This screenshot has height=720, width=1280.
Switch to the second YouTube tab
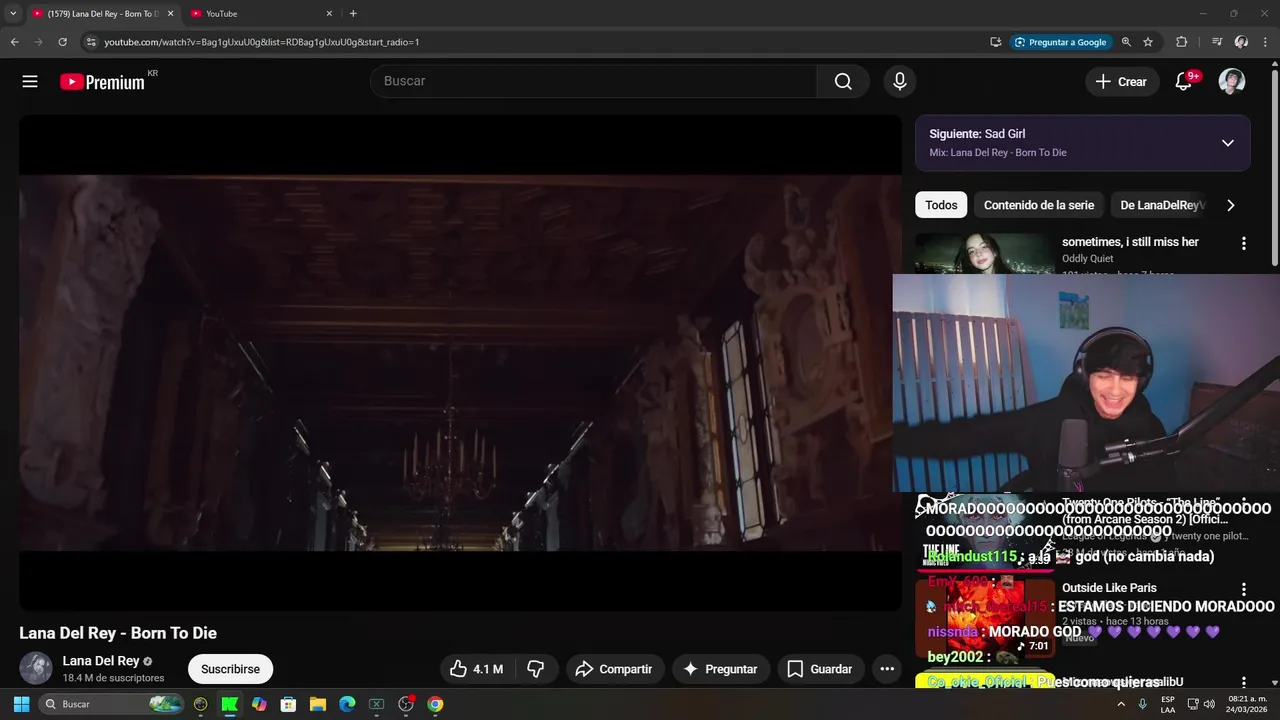262,14
